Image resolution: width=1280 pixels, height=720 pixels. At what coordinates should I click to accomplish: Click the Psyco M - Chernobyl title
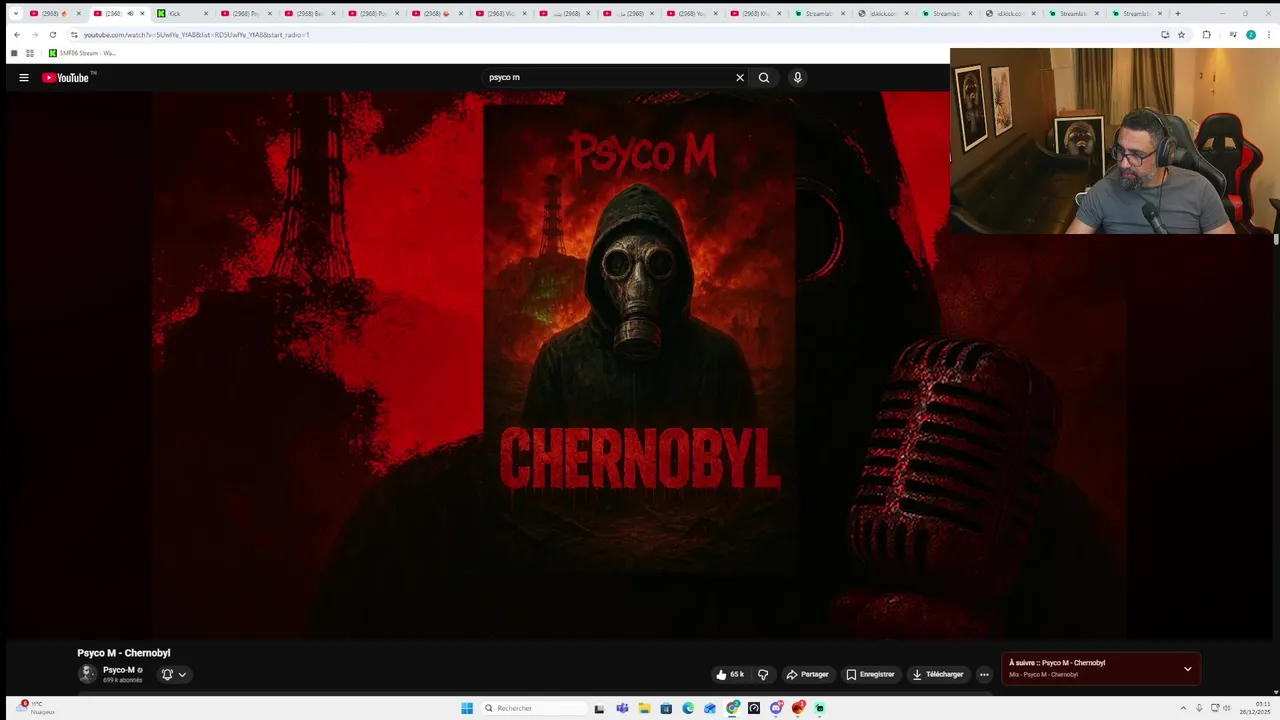click(x=124, y=653)
